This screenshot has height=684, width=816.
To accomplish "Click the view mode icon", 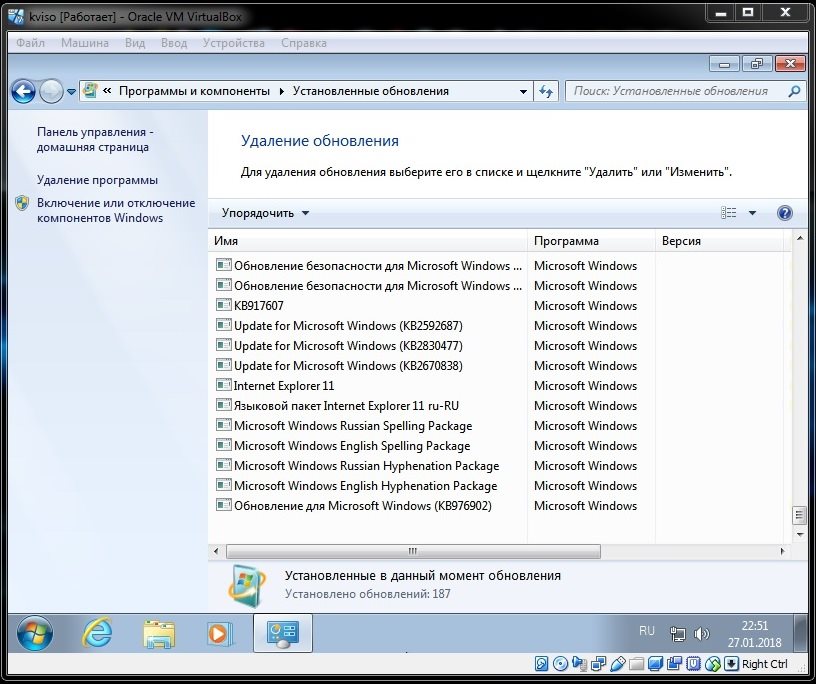I will tap(729, 212).
